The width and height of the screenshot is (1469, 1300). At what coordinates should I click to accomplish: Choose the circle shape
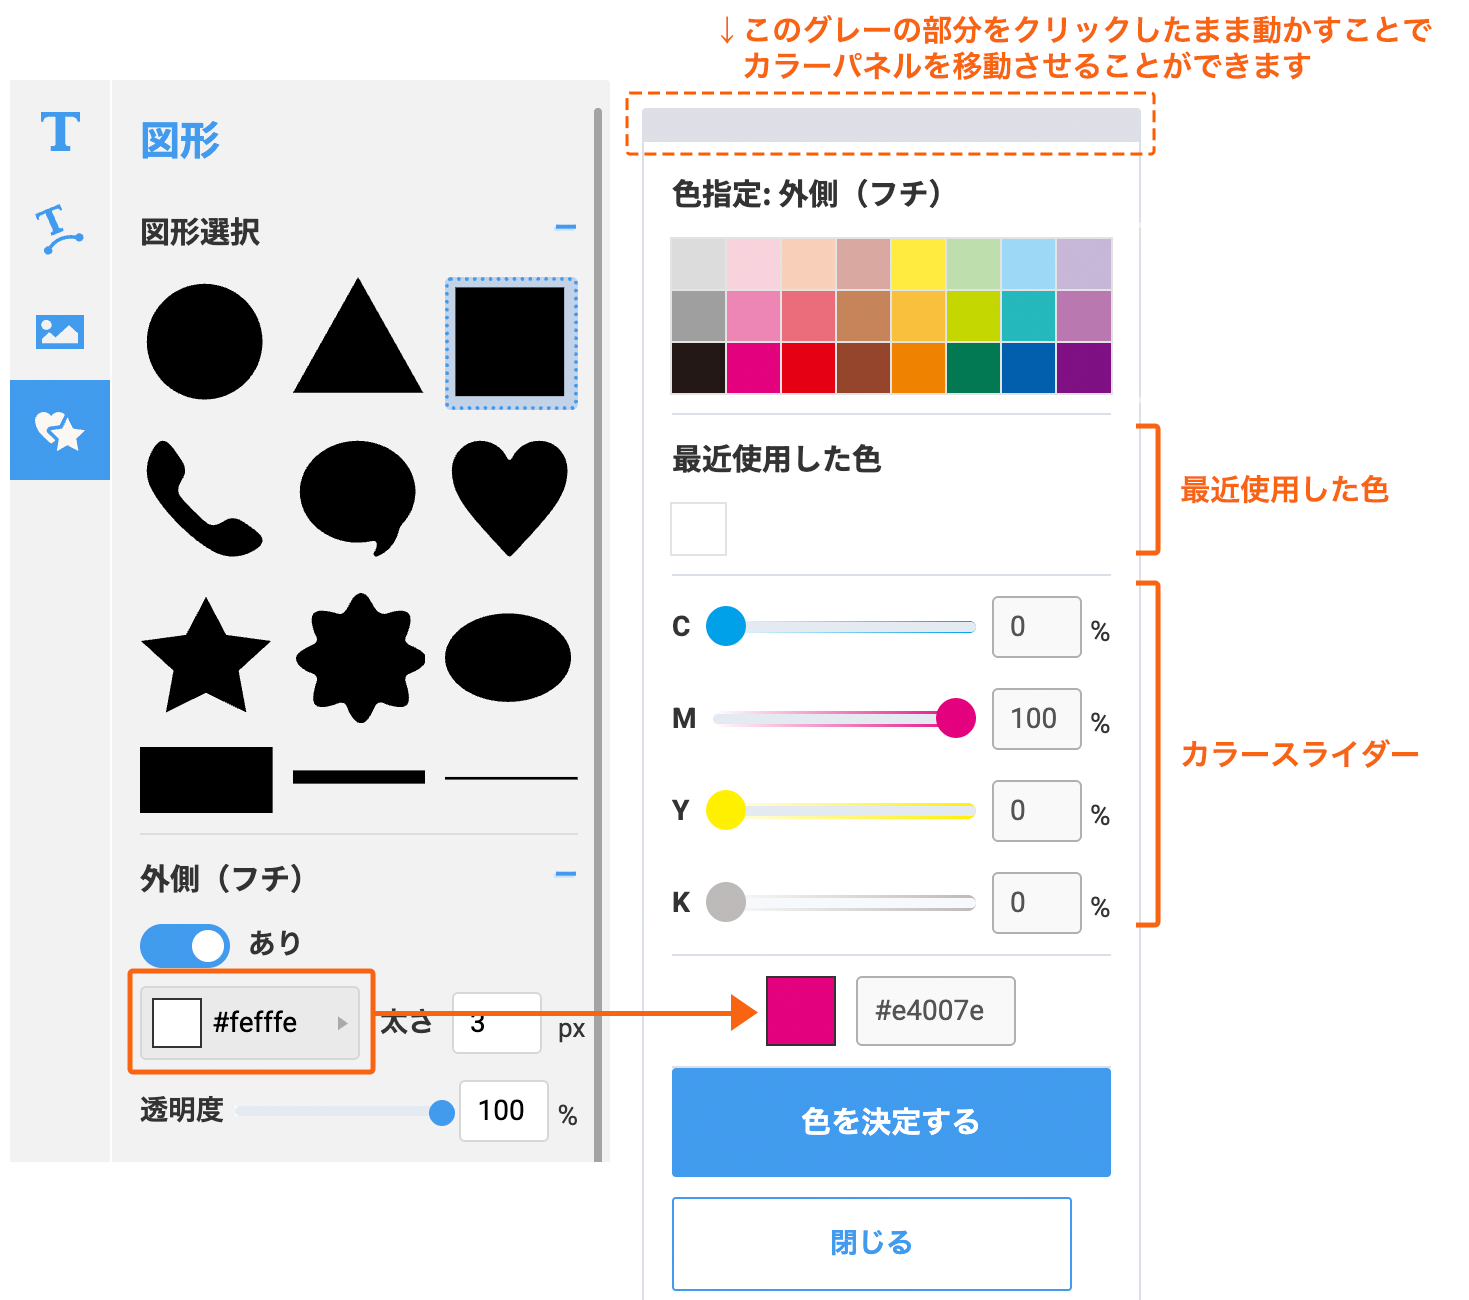click(x=204, y=341)
